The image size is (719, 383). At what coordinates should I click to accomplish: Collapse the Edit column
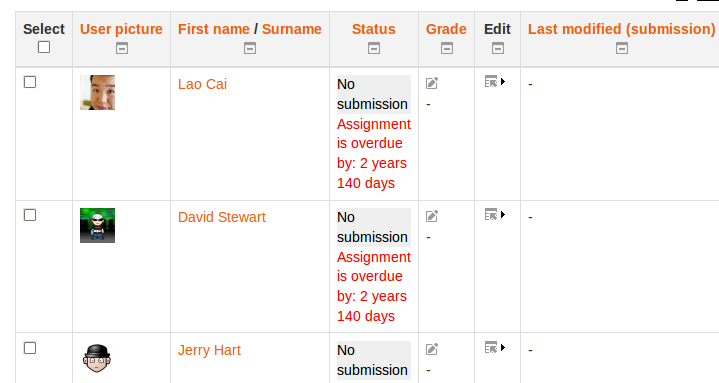[x=498, y=48]
